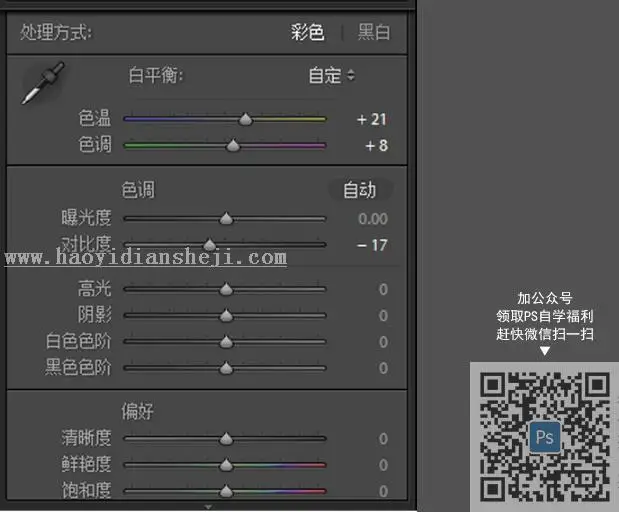The image size is (619, 512).
Task: Click the tint value field +8
Action: point(377,146)
